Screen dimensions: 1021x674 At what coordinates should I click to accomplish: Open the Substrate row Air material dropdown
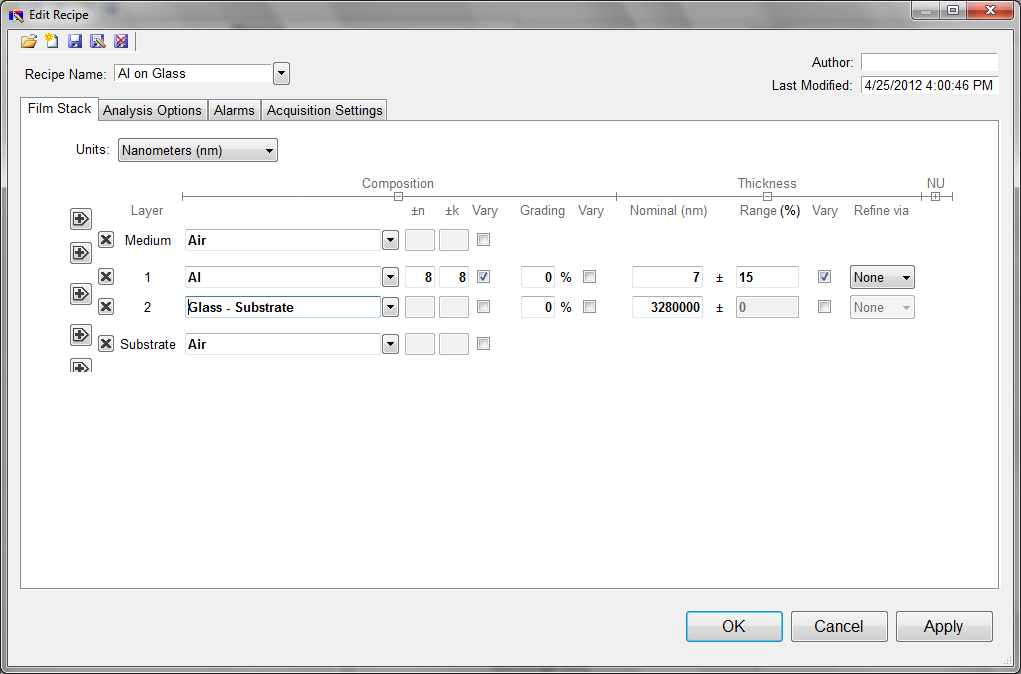tap(390, 344)
